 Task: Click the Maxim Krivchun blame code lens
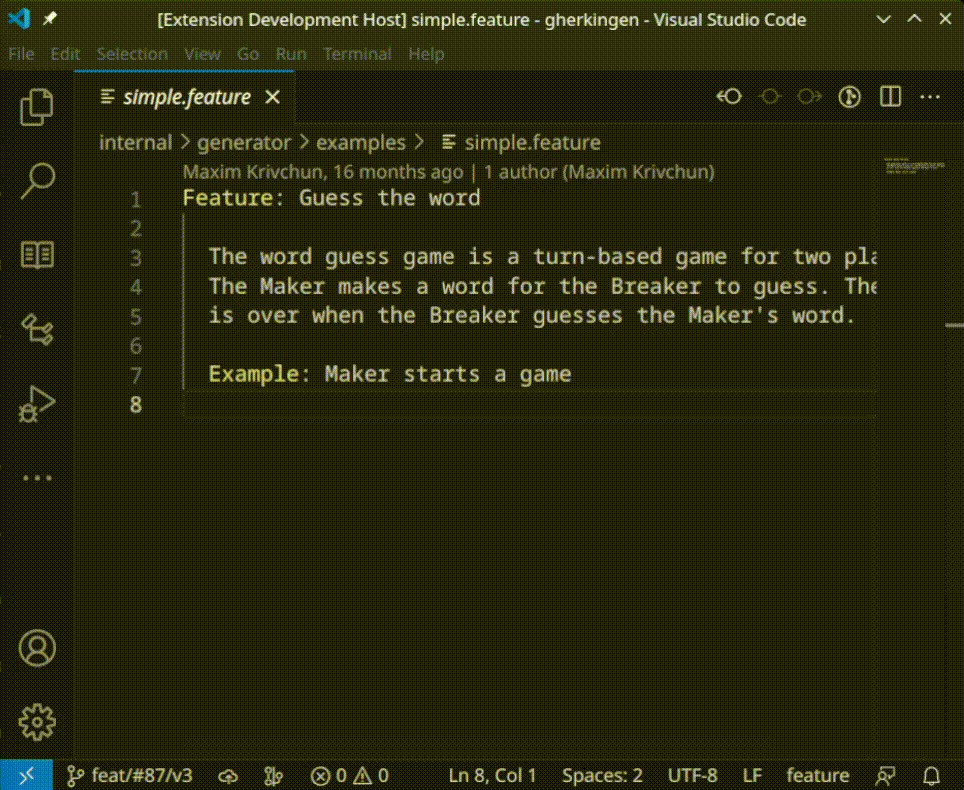(x=323, y=172)
